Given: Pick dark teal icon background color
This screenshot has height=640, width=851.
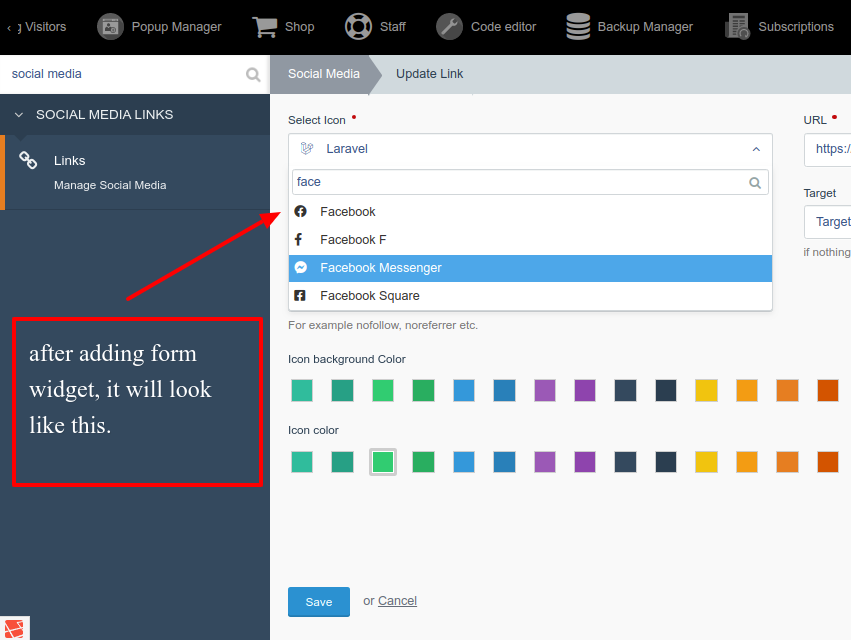Looking at the screenshot, I should point(342,390).
